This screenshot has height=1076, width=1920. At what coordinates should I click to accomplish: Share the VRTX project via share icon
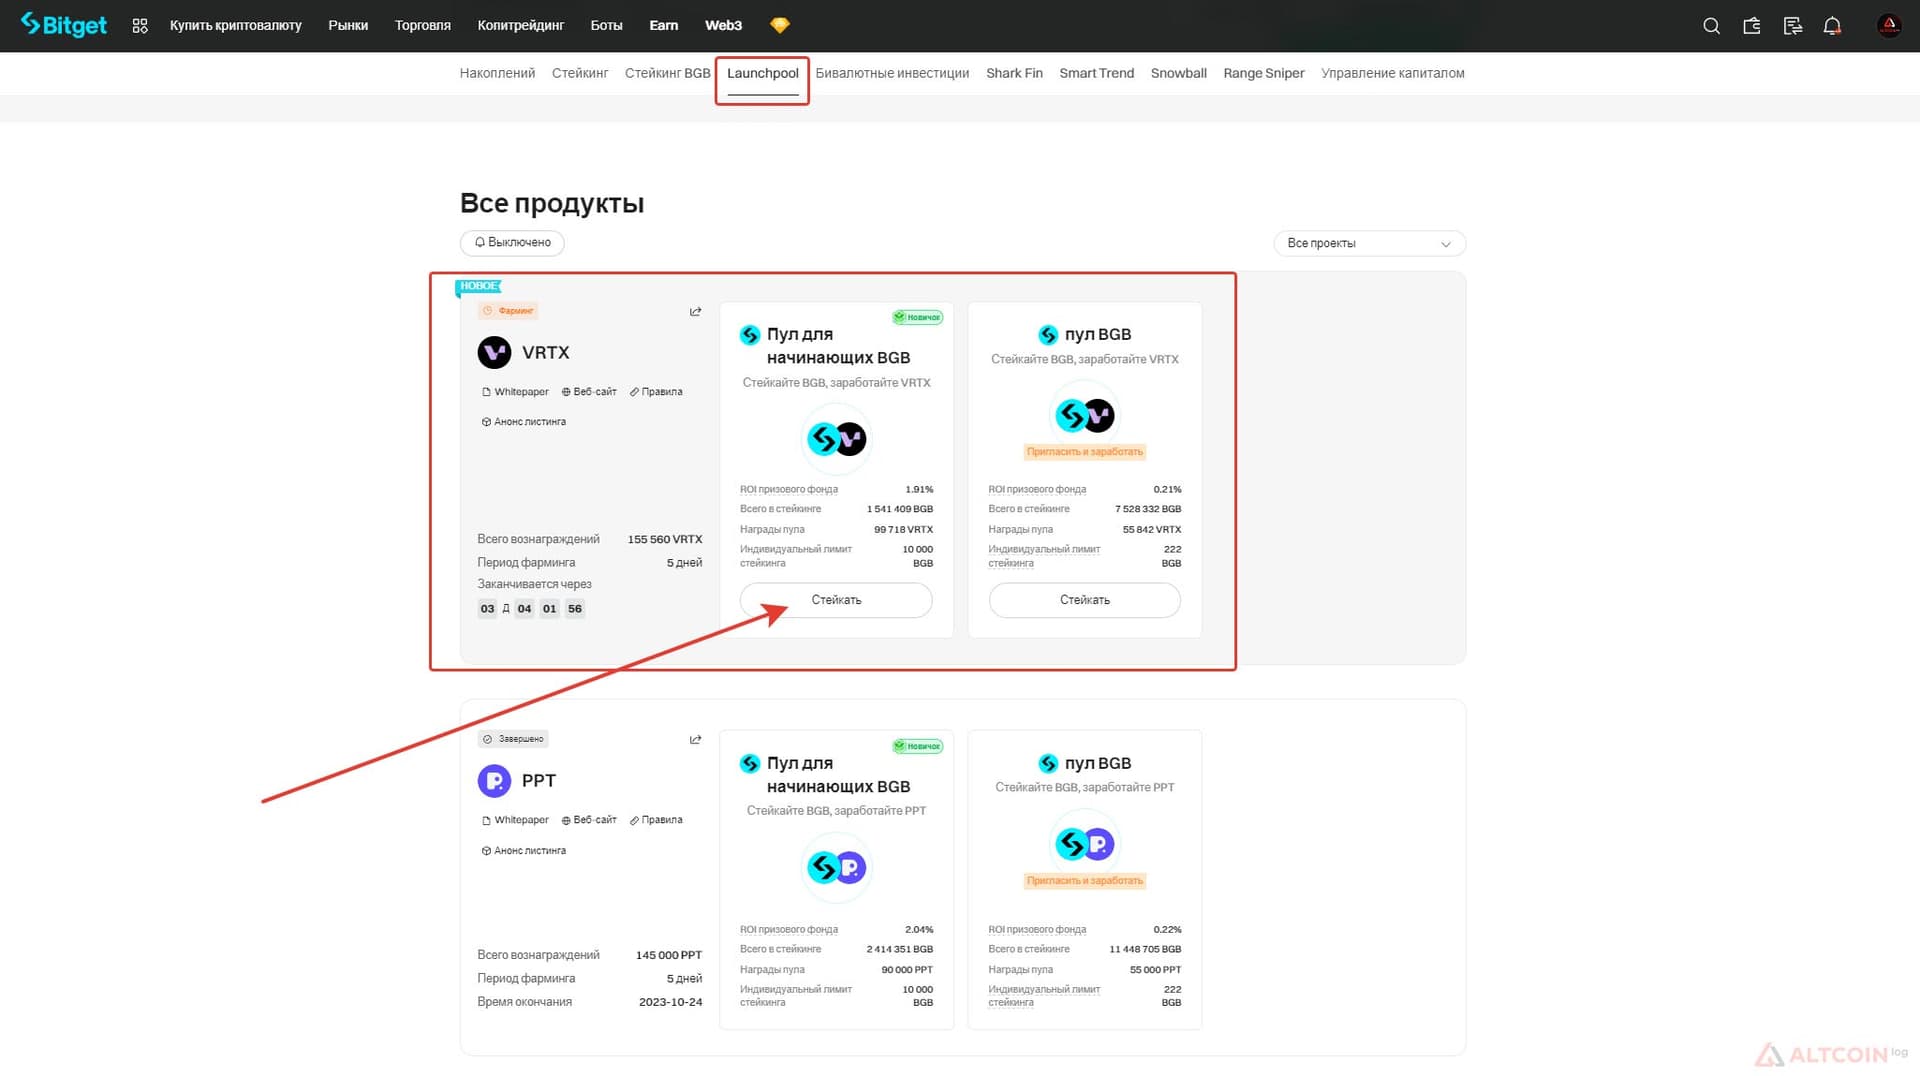click(695, 312)
